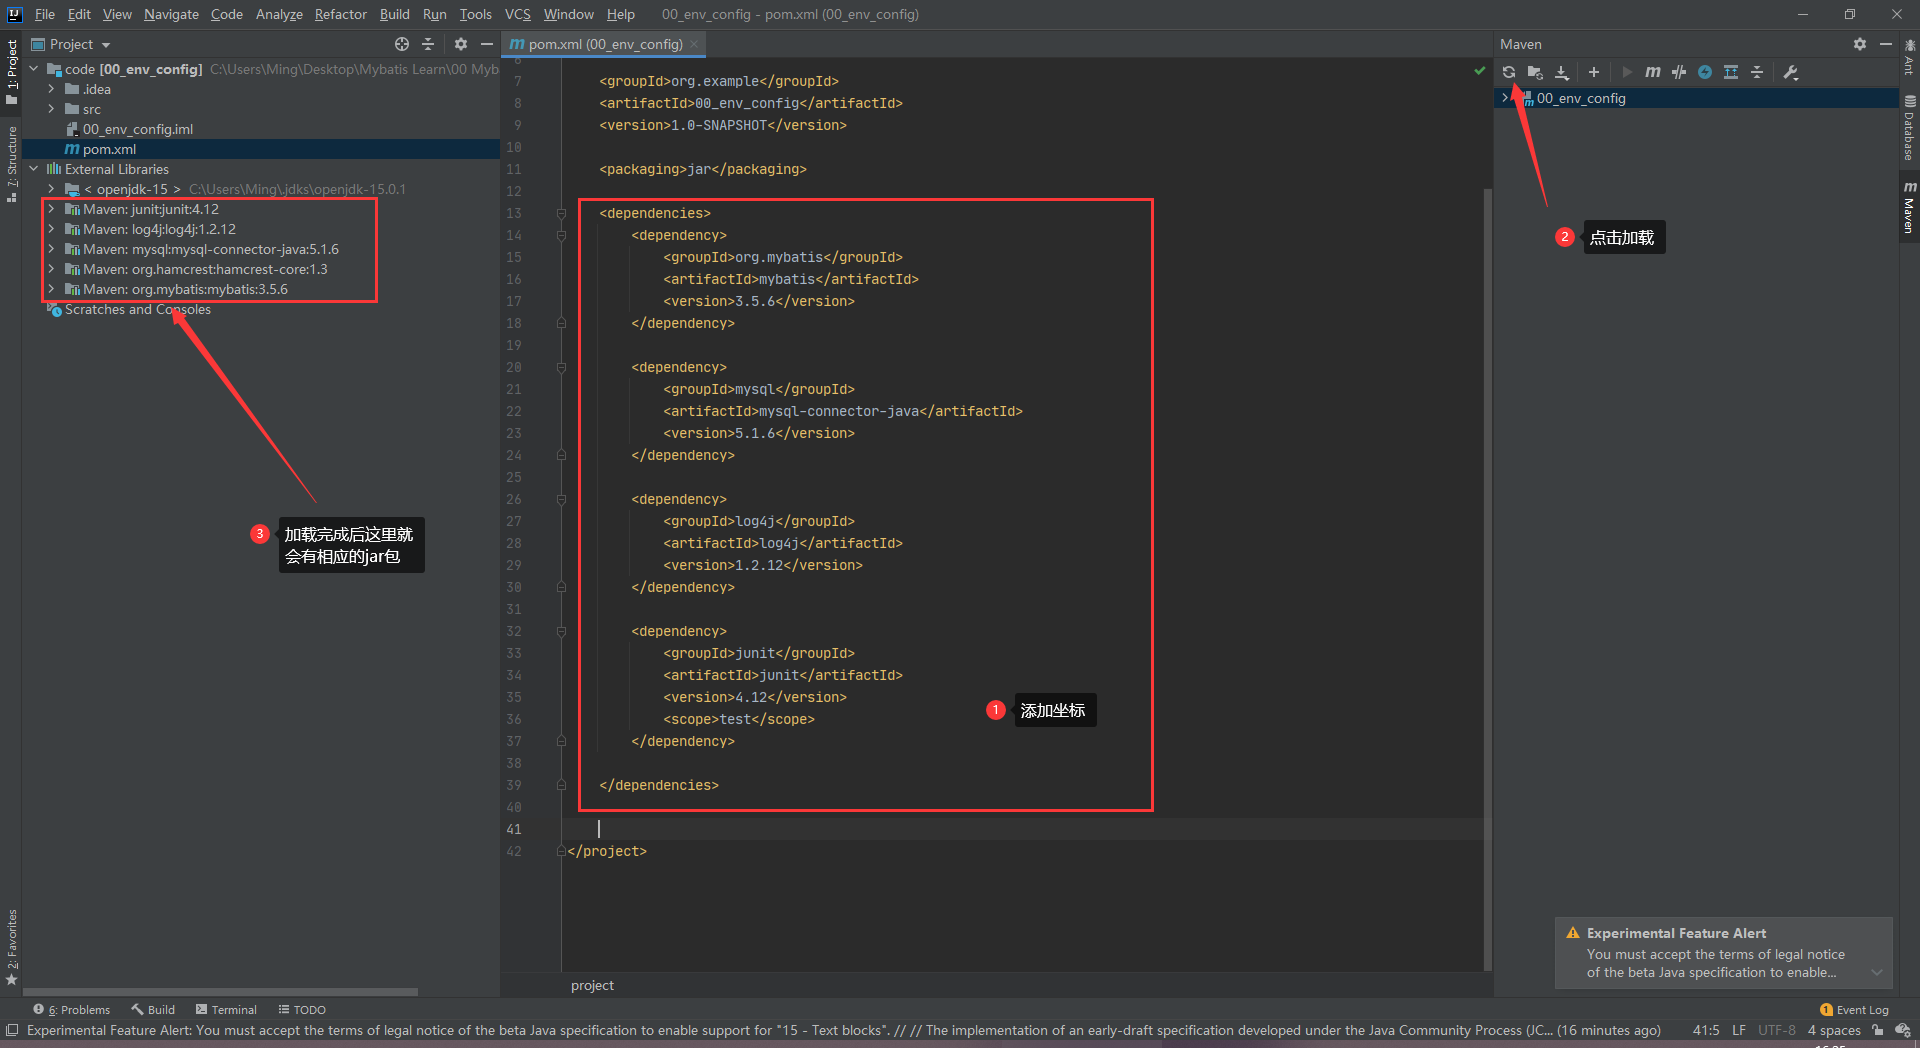Expand the src folder
Image resolution: width=1920 pixels, height=1048 pixels.
tap(51, 109)
